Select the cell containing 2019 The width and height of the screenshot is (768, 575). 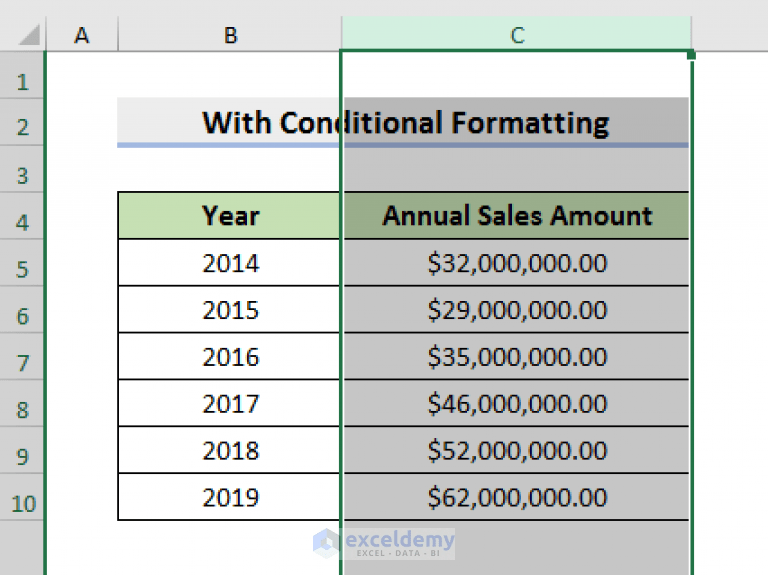[229, 497]
